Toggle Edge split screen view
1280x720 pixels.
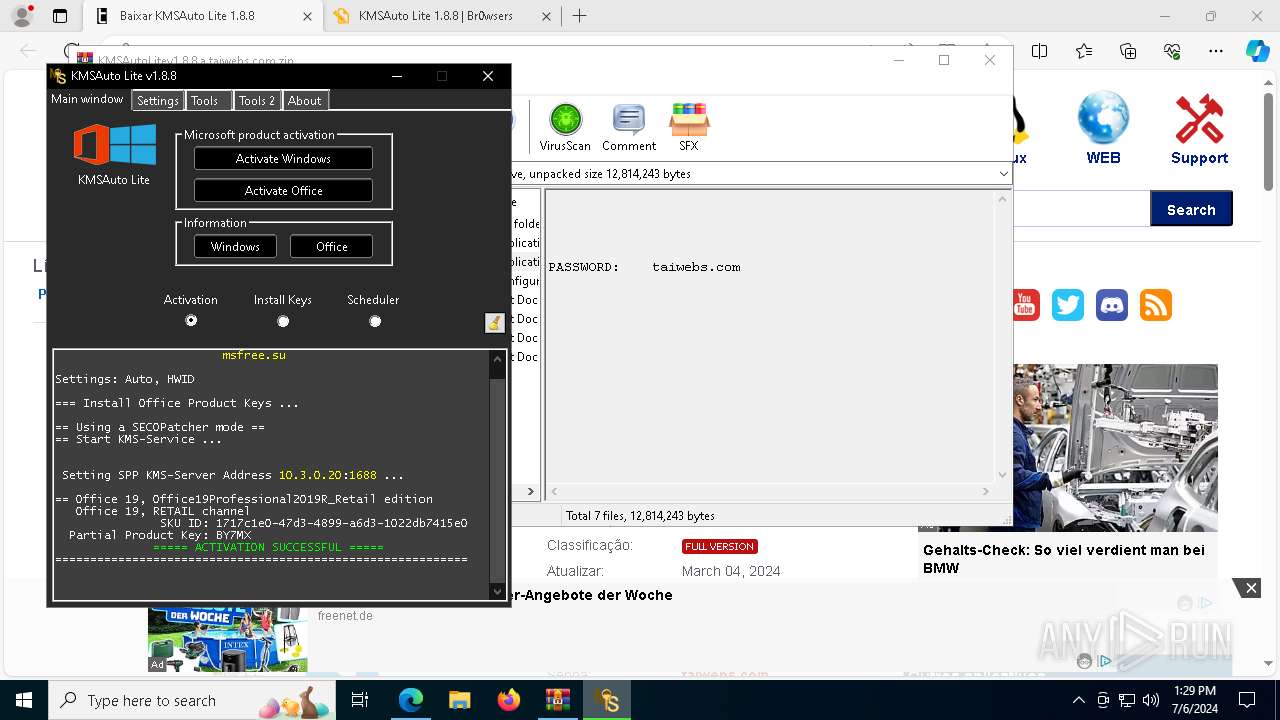tap(1040, 51)
